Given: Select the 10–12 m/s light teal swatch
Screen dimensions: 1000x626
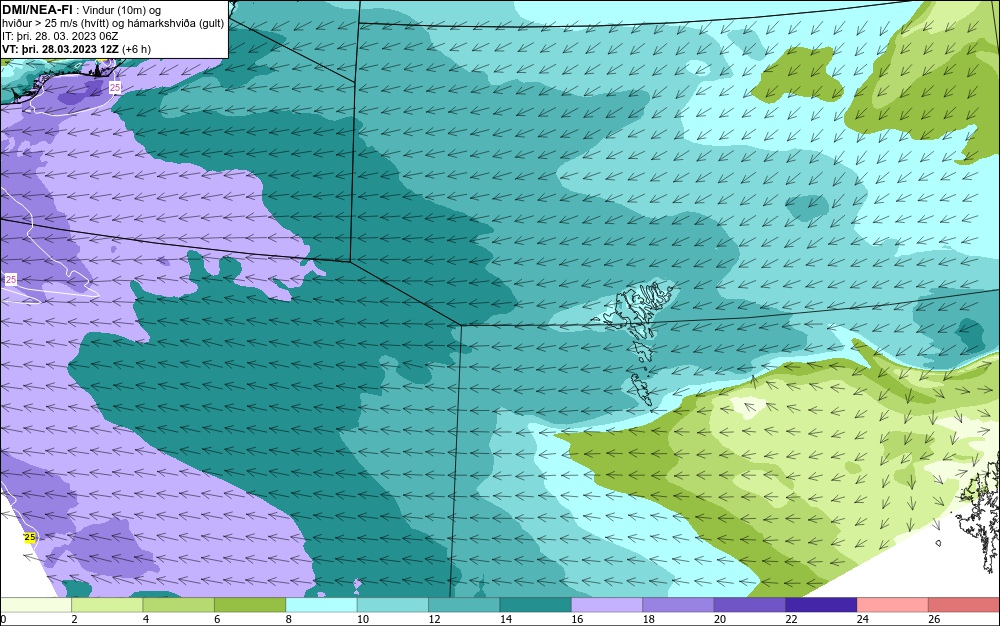Looking at the screenshot, I should click(x=393, y=605).
